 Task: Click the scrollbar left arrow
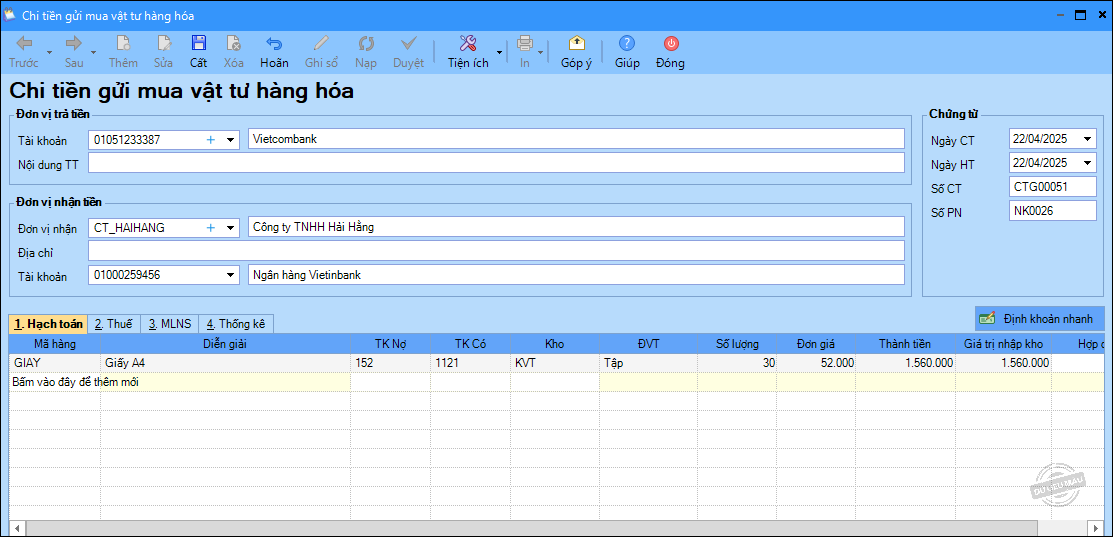(x=16, y=528)
